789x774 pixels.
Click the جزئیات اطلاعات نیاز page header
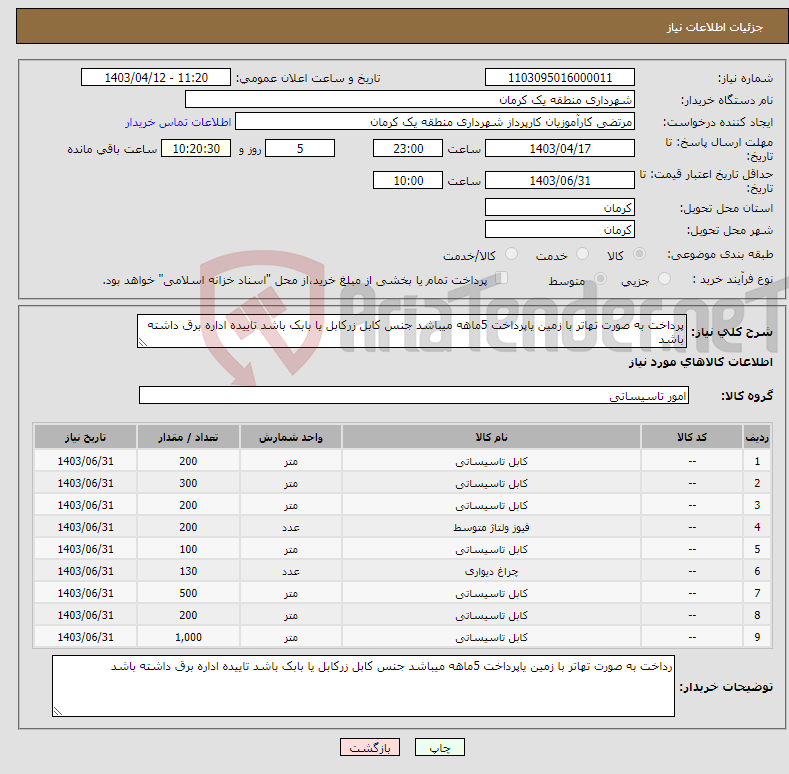[x=715, y=27]
